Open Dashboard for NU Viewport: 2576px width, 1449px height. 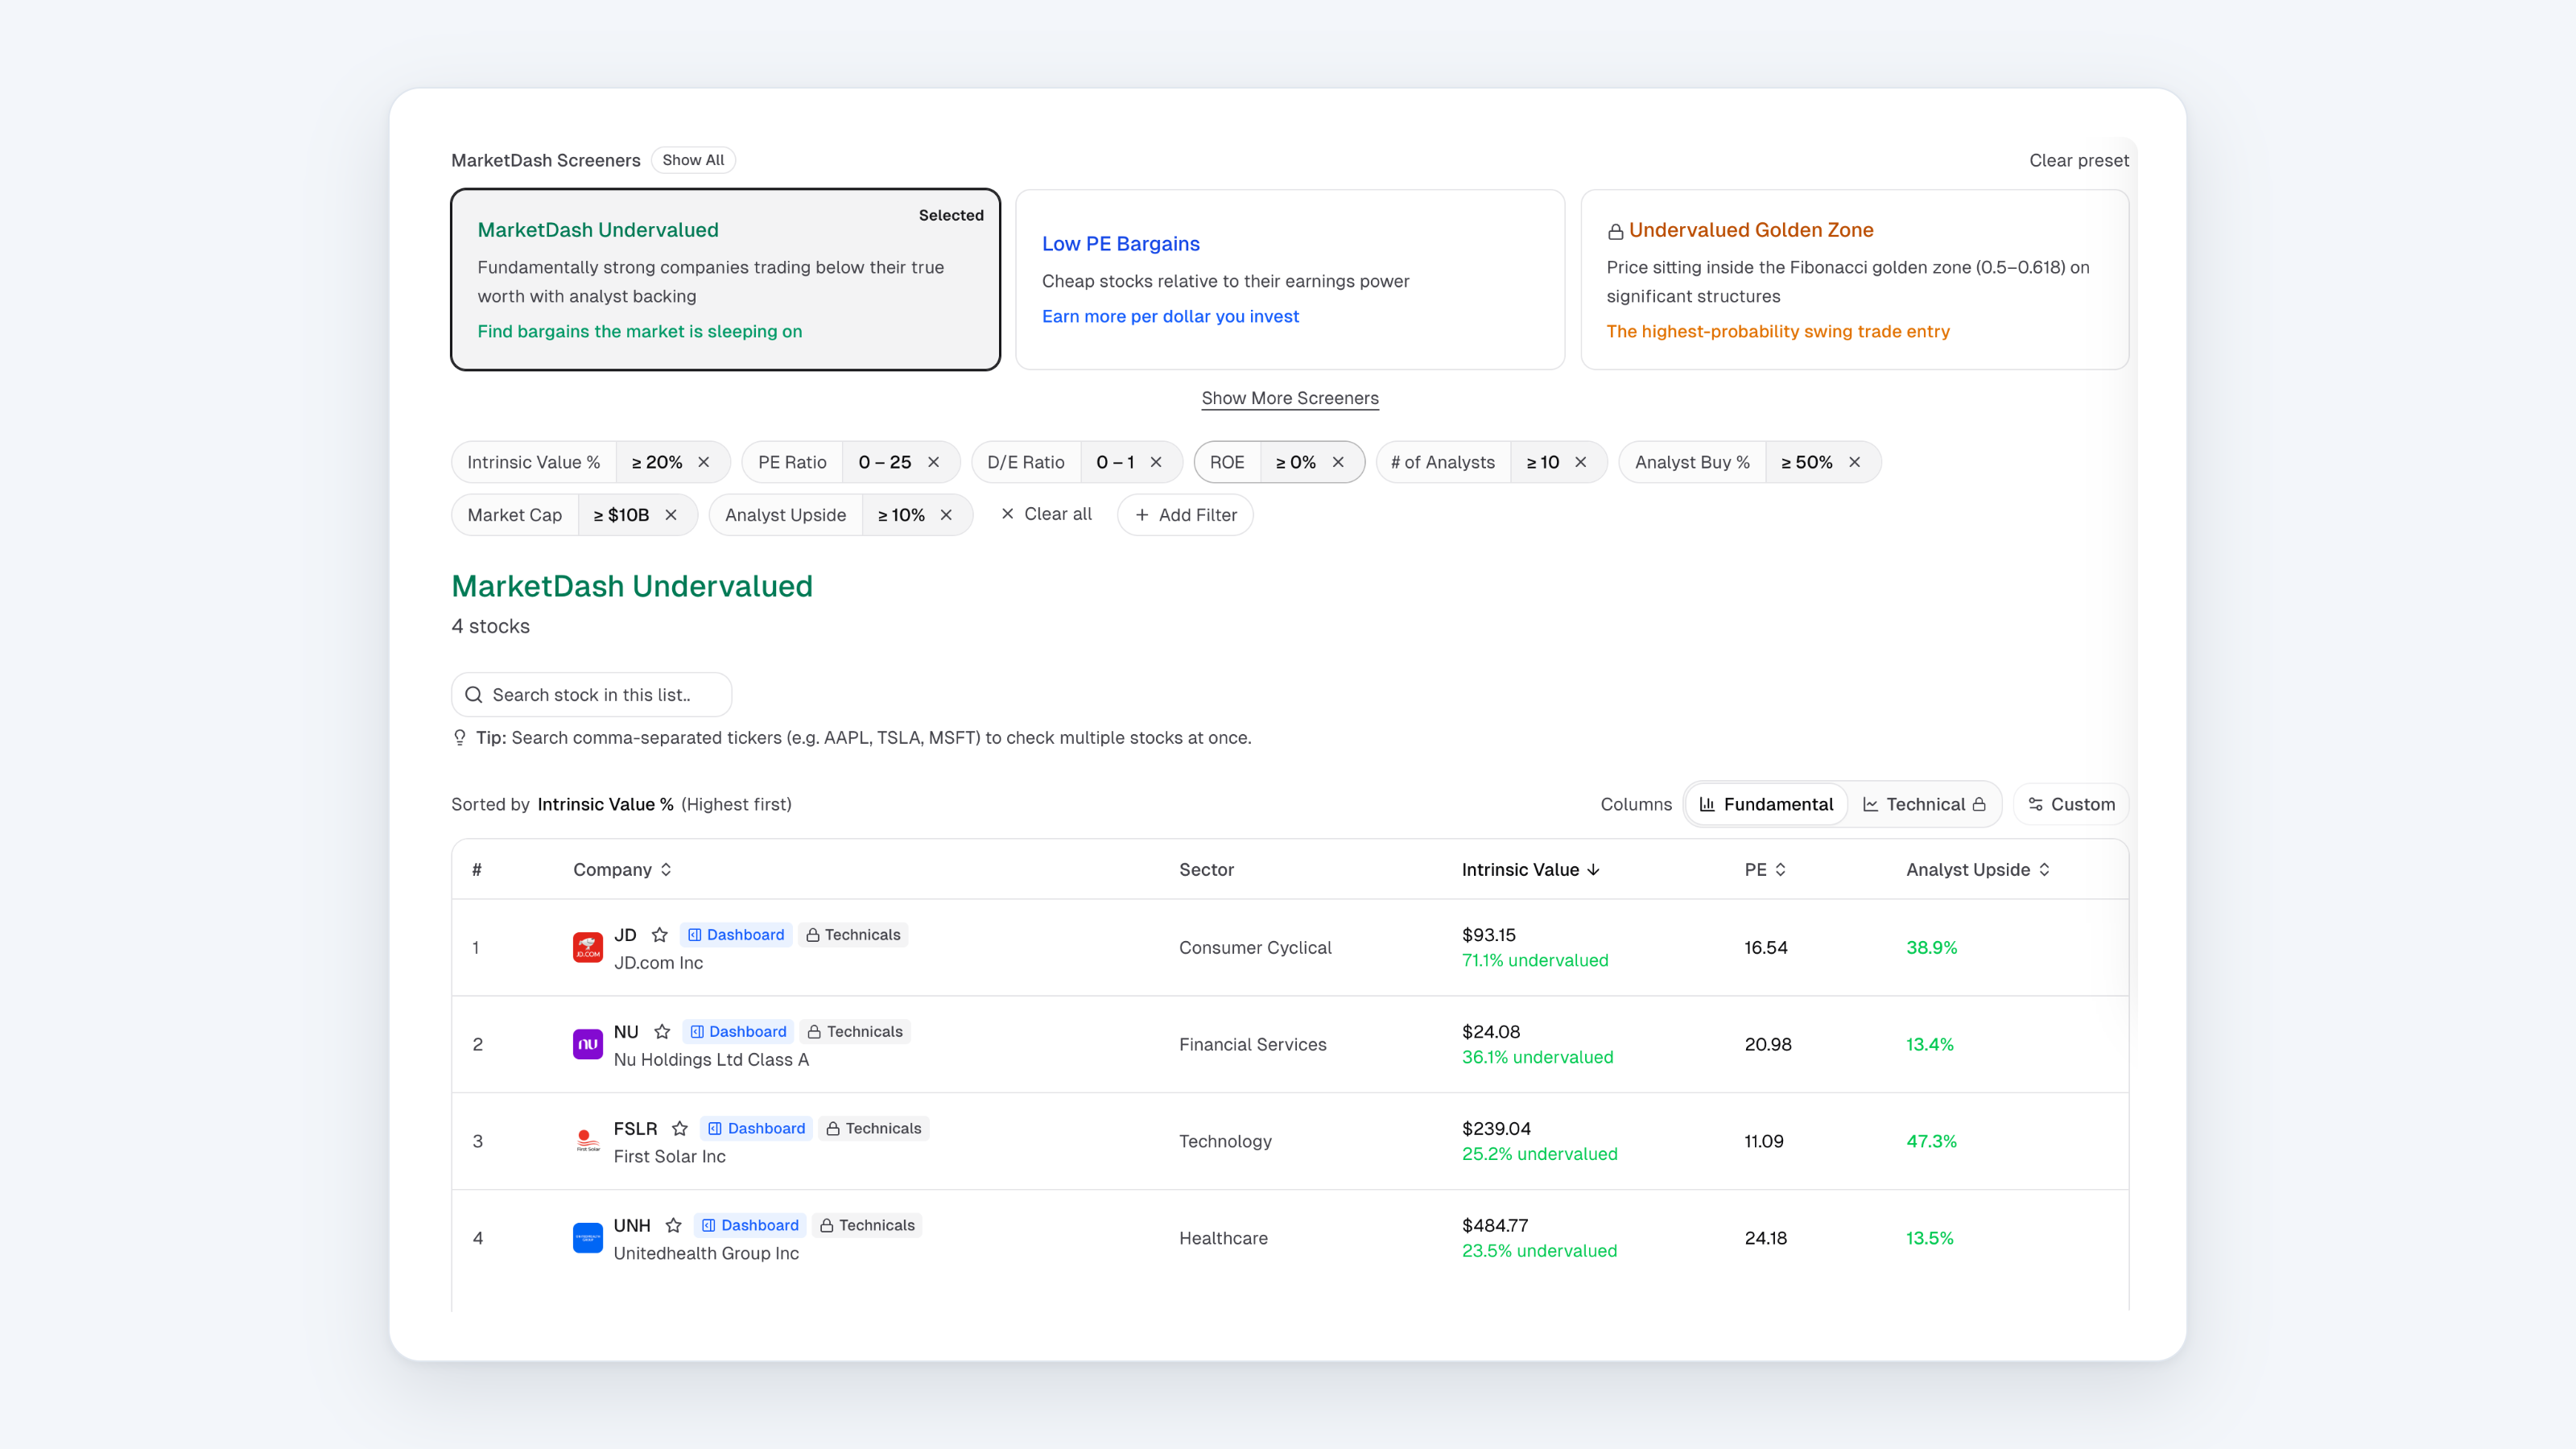[x=738, y=1032]
